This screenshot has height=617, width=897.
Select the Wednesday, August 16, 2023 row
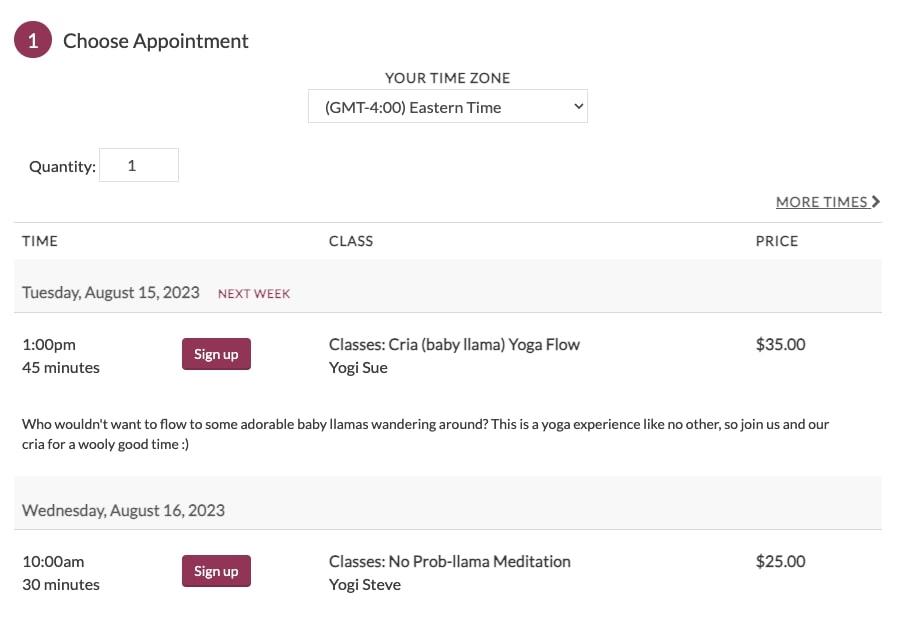(447, 510)
